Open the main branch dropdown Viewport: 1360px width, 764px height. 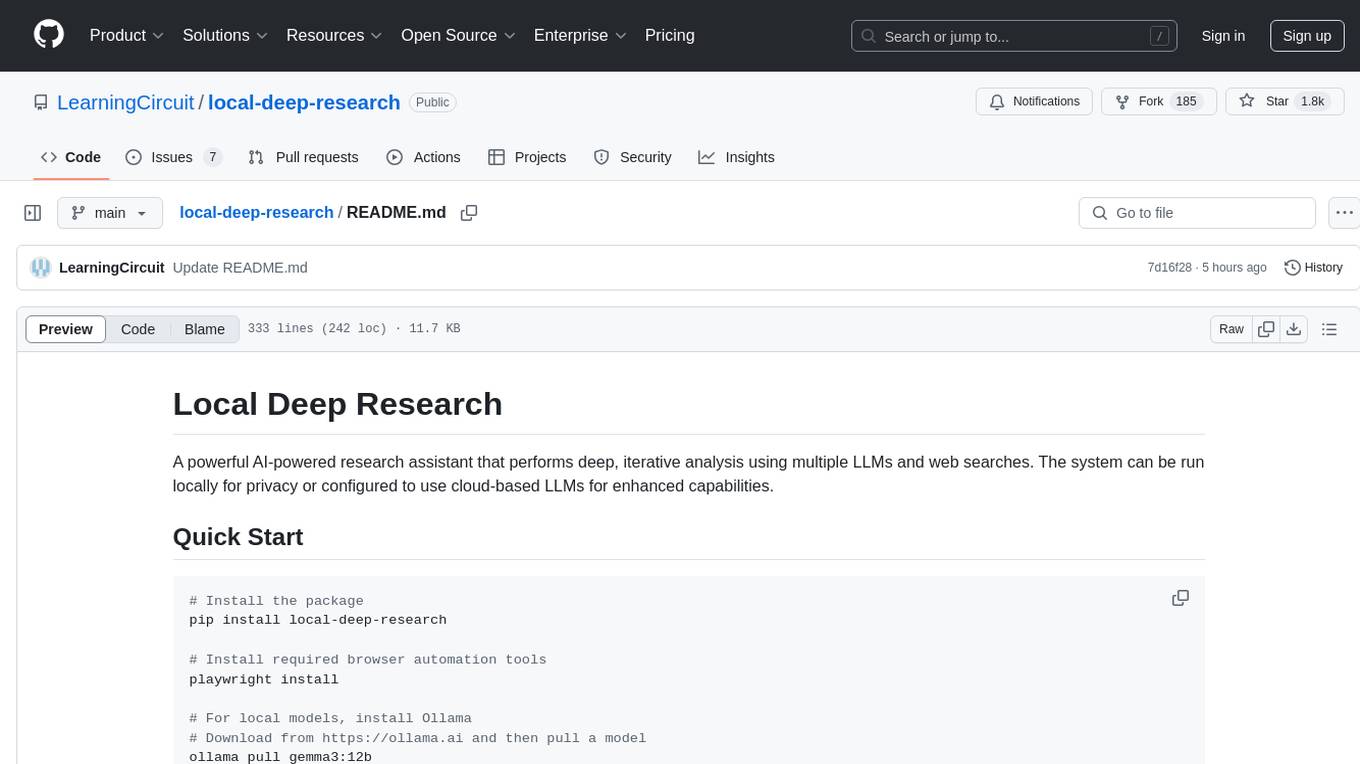click(x=110, y=213)
